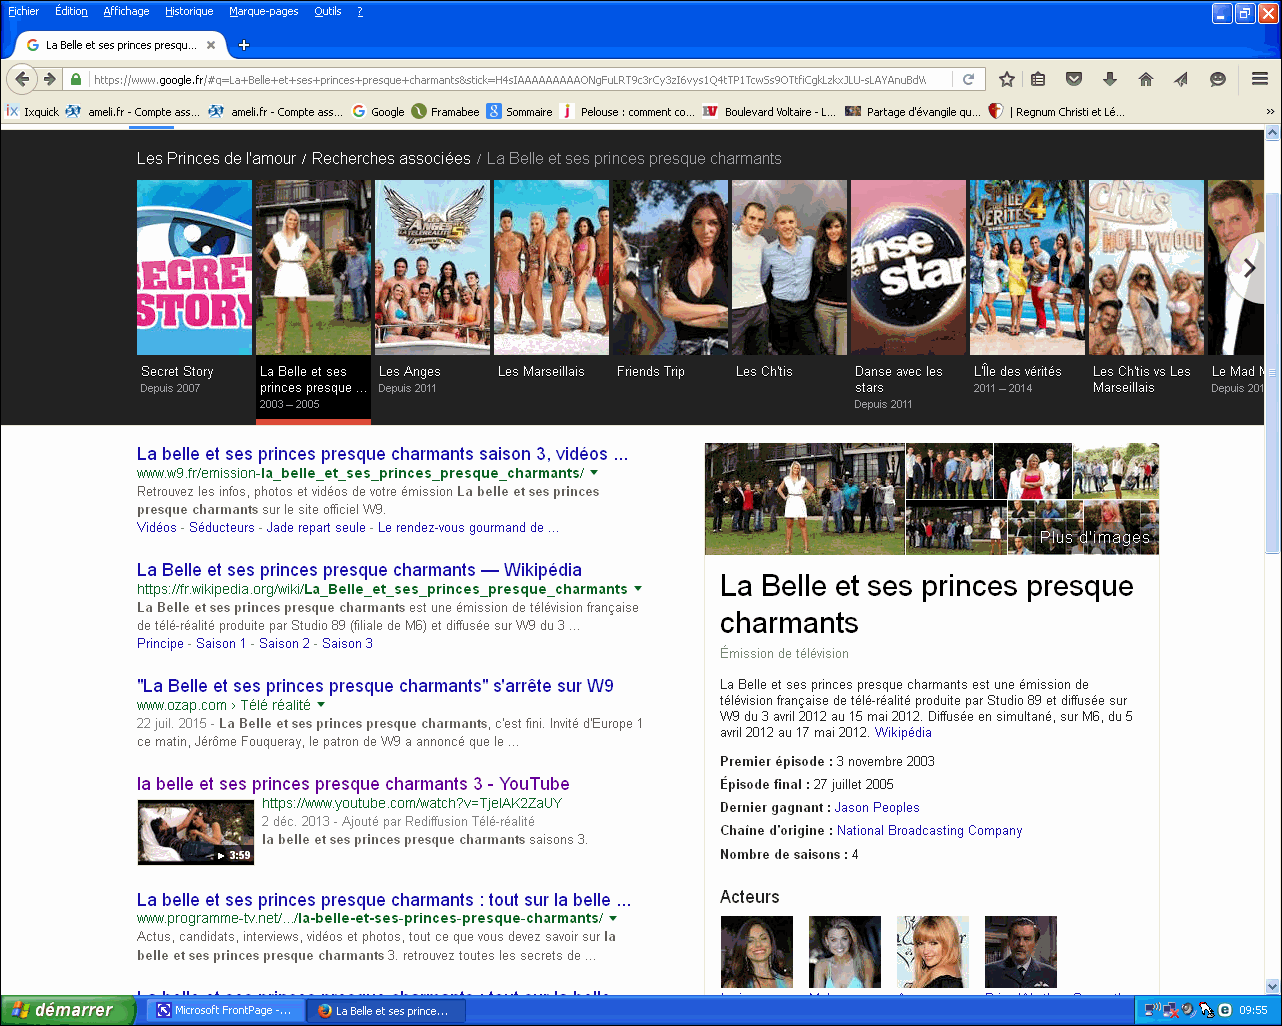Click Recherches associées breadcrumb
The image size is (1282, 1026).
click(x=391, y=158)
